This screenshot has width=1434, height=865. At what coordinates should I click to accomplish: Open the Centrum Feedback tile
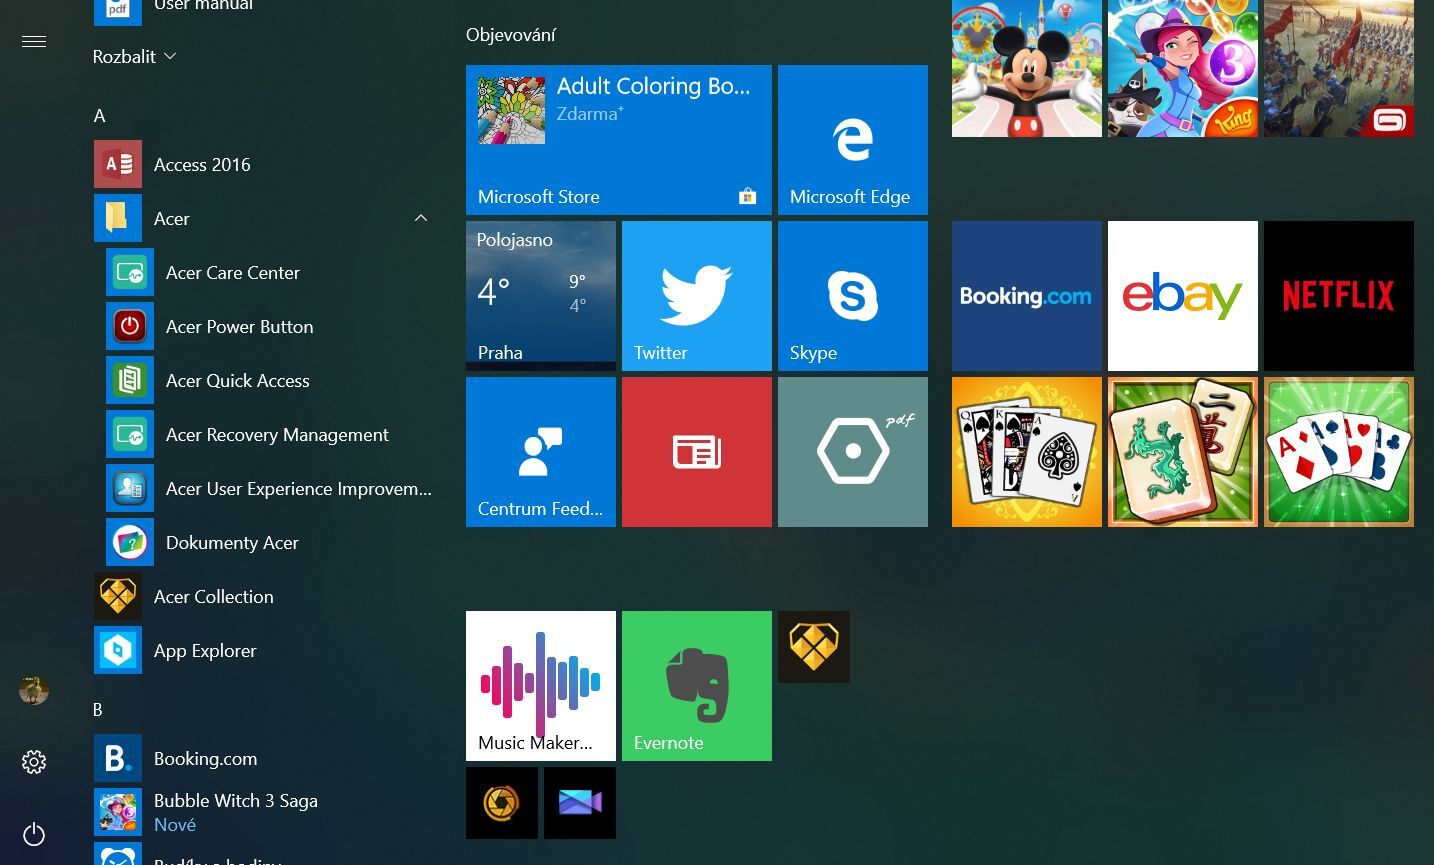pos(540,451)
